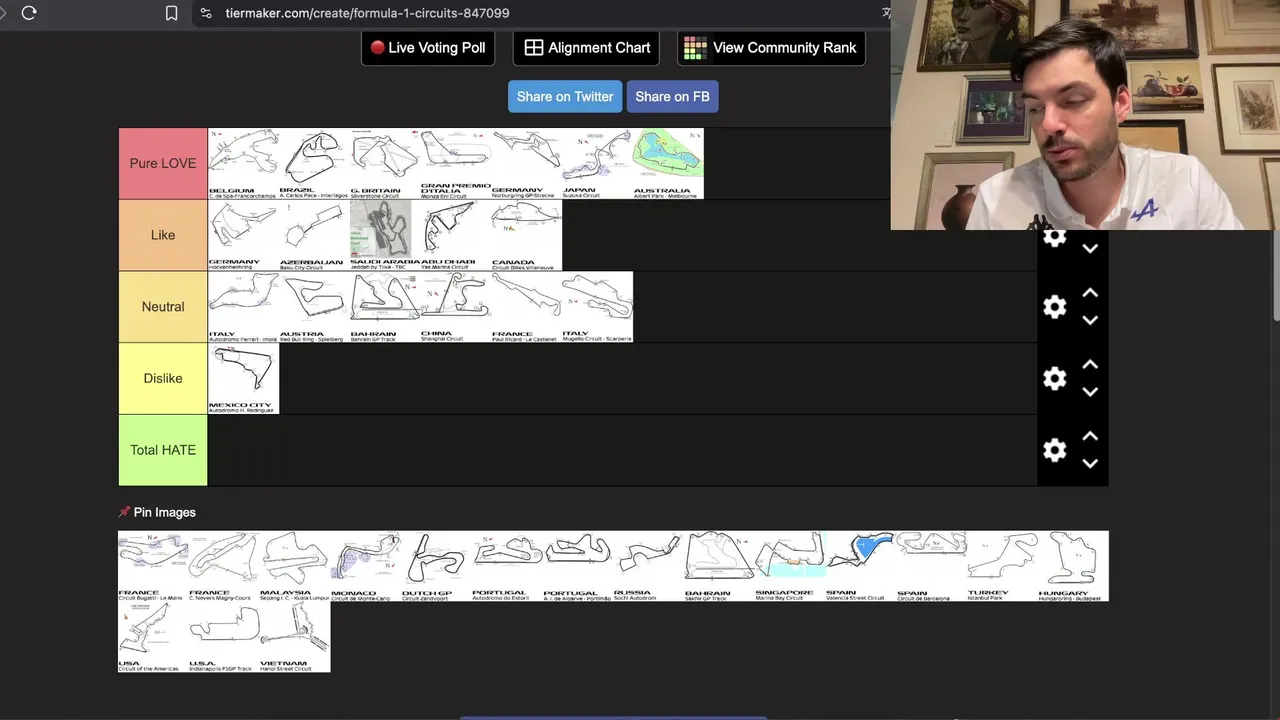Pick the USA Circuit of the Americas image
The height and width of the screenshot is (720, 1280).
coord(153,637)
